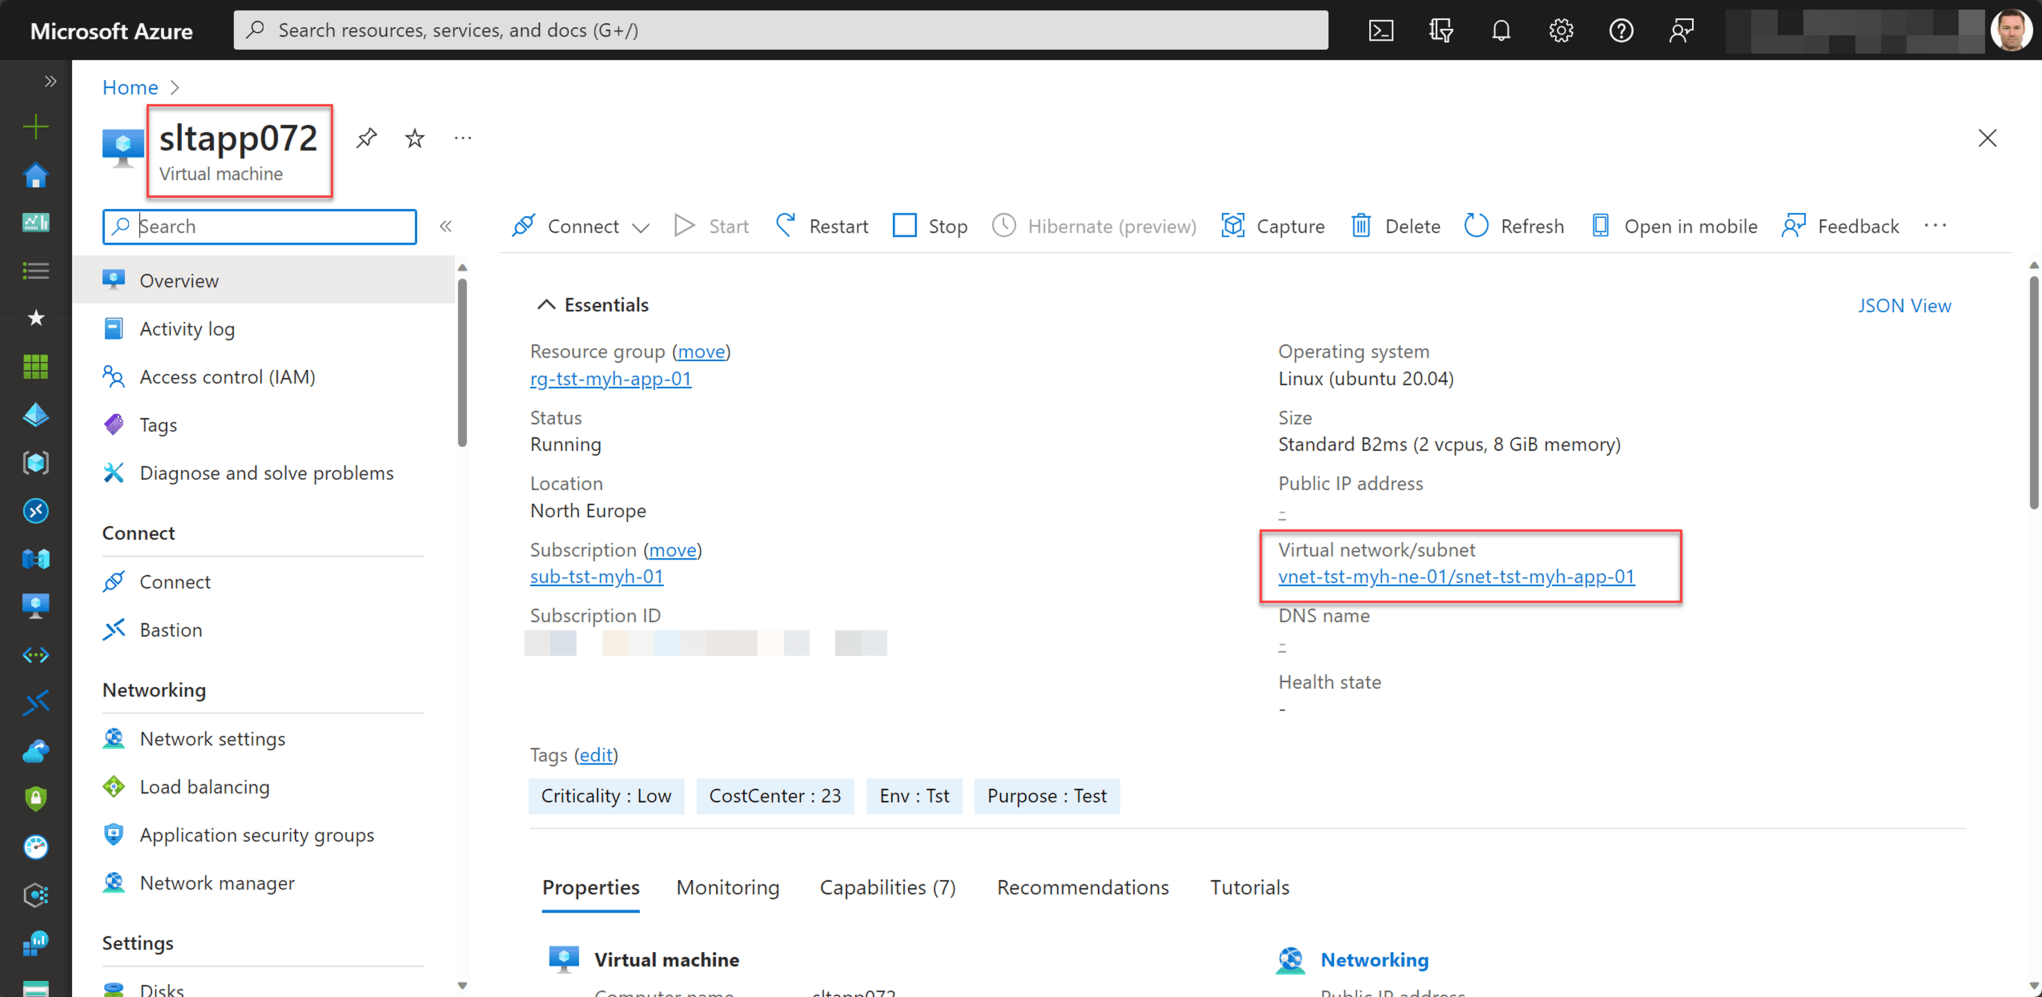The image size is (2042, 997).
Task: Mark sltapp072 as a favorite
Action: [x=414, y=138]
